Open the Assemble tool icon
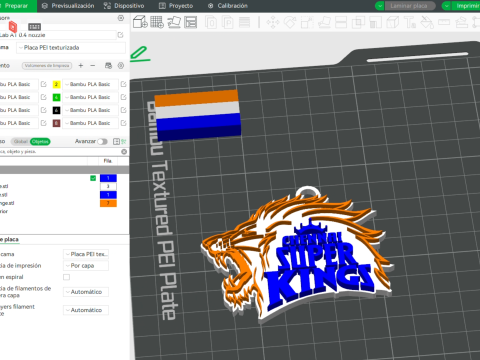This screenshot has width=480, height=360. tap(461, 22)
